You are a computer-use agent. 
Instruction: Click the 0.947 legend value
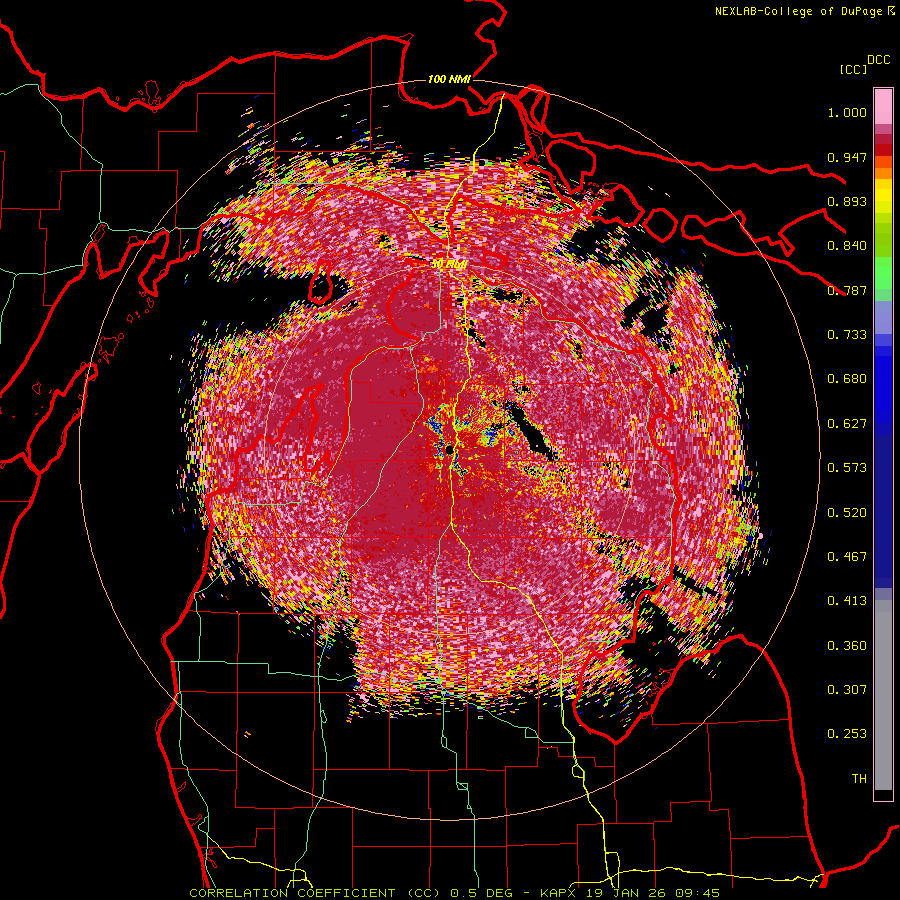(847, 157)
